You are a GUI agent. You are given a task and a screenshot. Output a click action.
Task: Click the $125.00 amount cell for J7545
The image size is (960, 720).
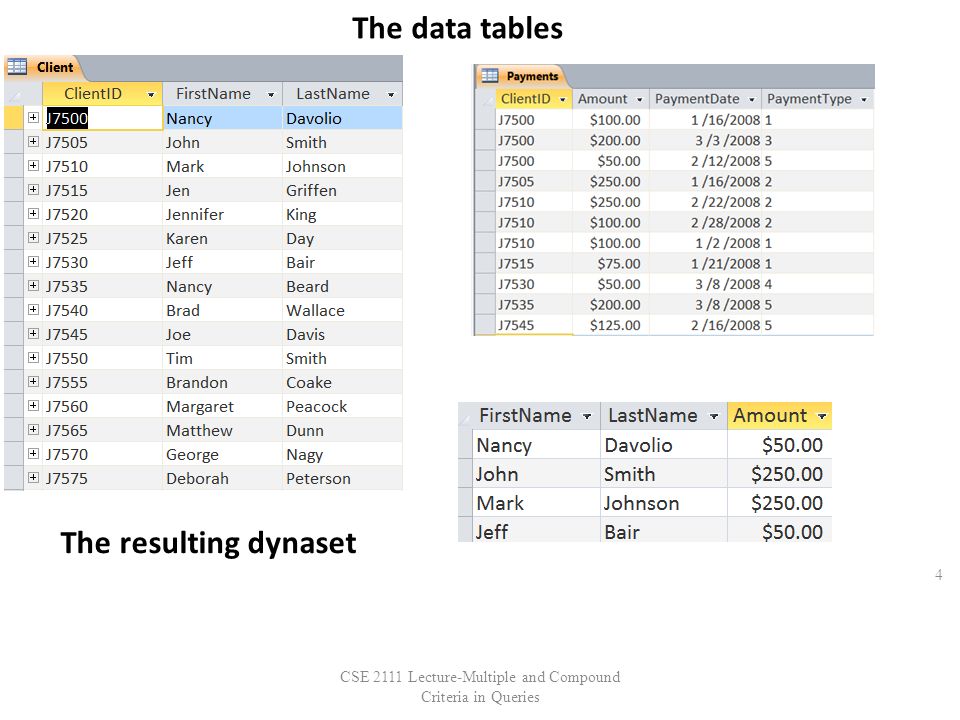pyautogui.click(x=610, y=325)
